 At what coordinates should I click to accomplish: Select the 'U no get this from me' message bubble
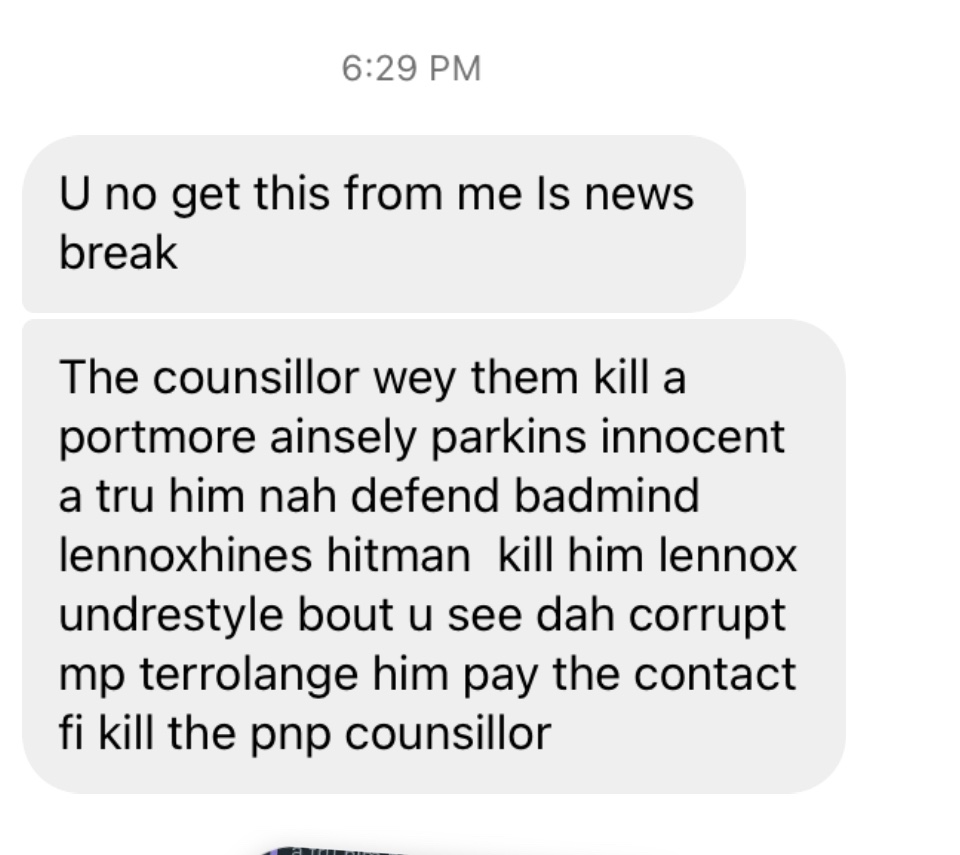click(x=384, y=224)
